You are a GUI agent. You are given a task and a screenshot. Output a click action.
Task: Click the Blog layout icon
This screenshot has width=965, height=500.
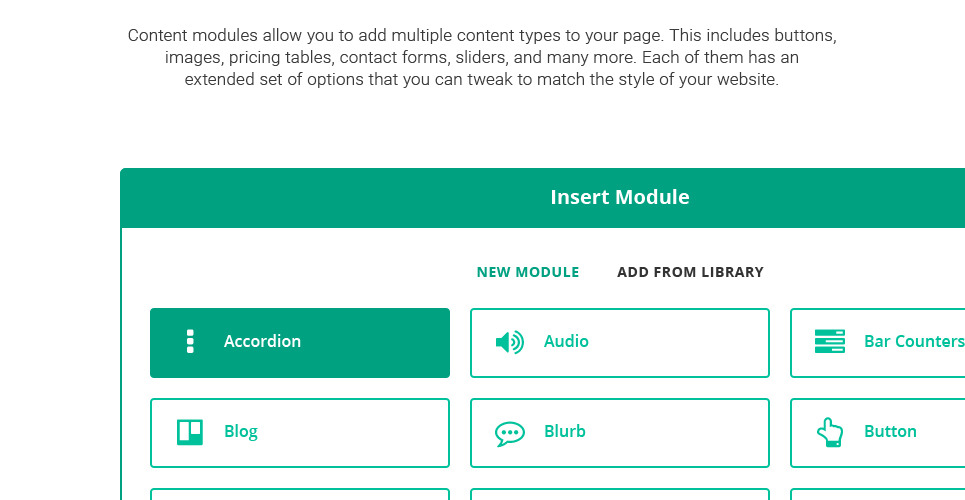[x=190, y=432]
